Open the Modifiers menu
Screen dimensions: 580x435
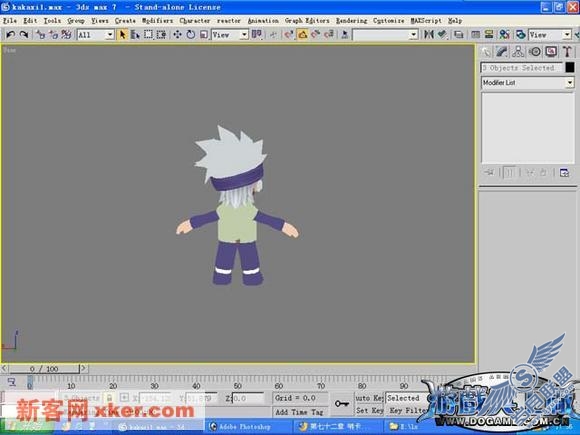157,21
